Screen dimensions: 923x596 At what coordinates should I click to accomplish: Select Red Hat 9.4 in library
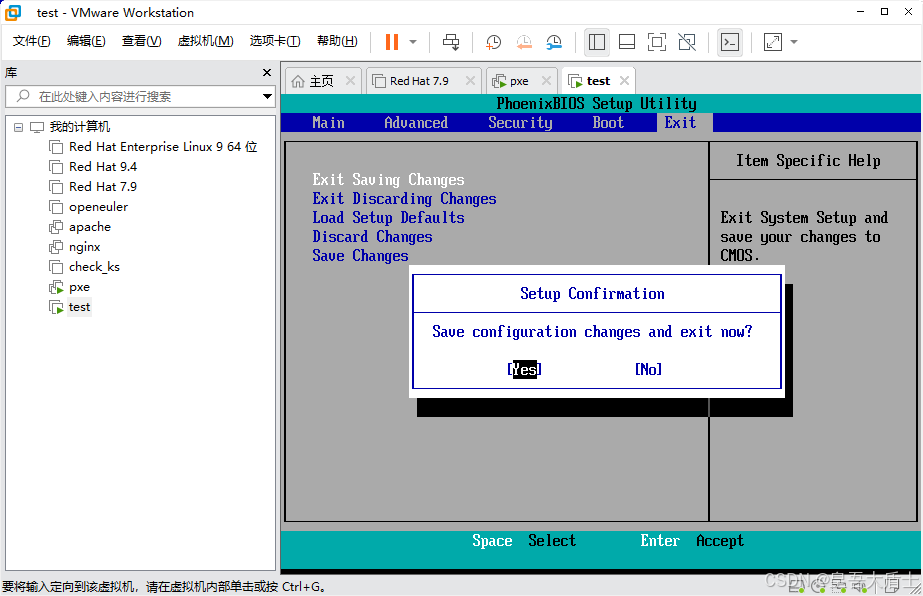103,167
